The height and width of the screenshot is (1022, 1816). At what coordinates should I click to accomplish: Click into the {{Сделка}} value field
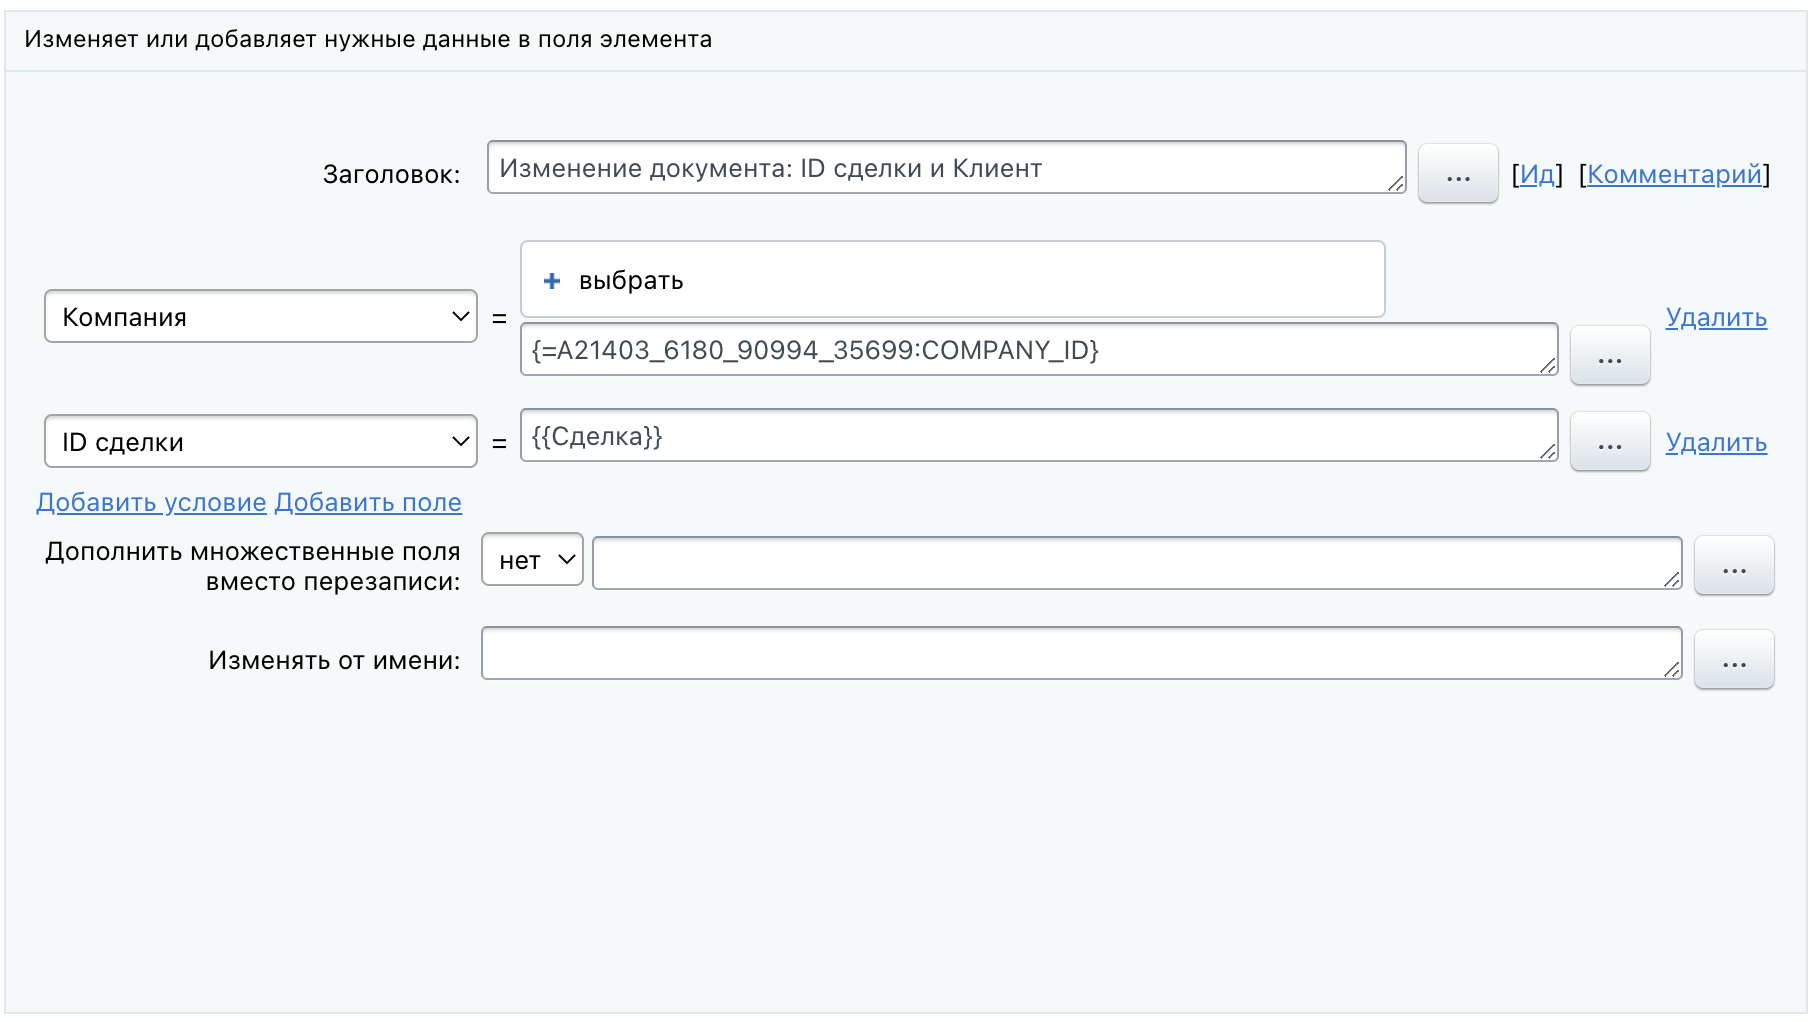pos(1030,436)
